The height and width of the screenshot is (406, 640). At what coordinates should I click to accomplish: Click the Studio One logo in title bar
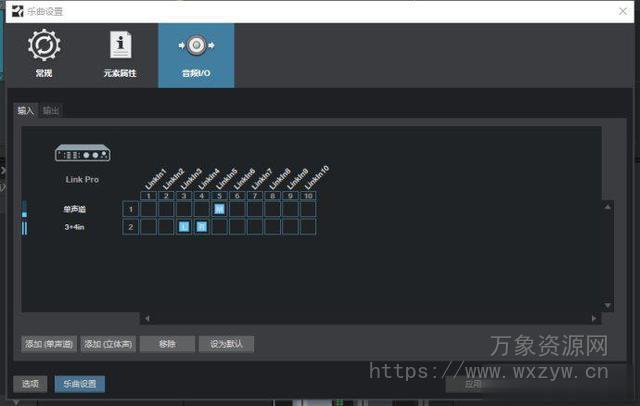12,9
